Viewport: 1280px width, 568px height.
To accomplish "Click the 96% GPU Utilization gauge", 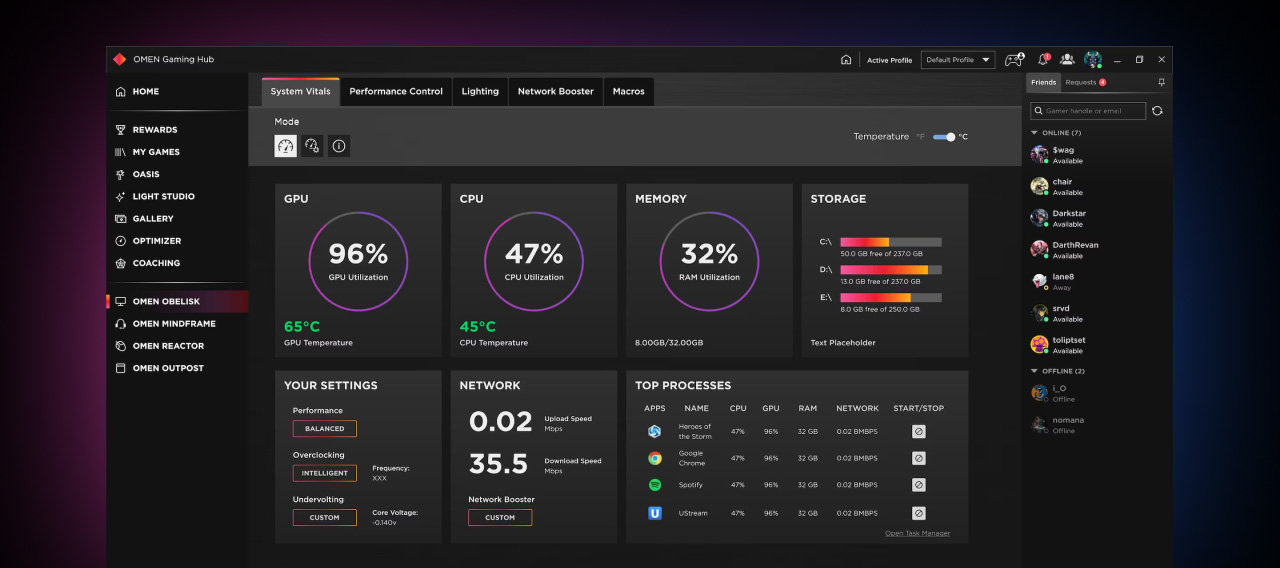I will tap(358, 261).
